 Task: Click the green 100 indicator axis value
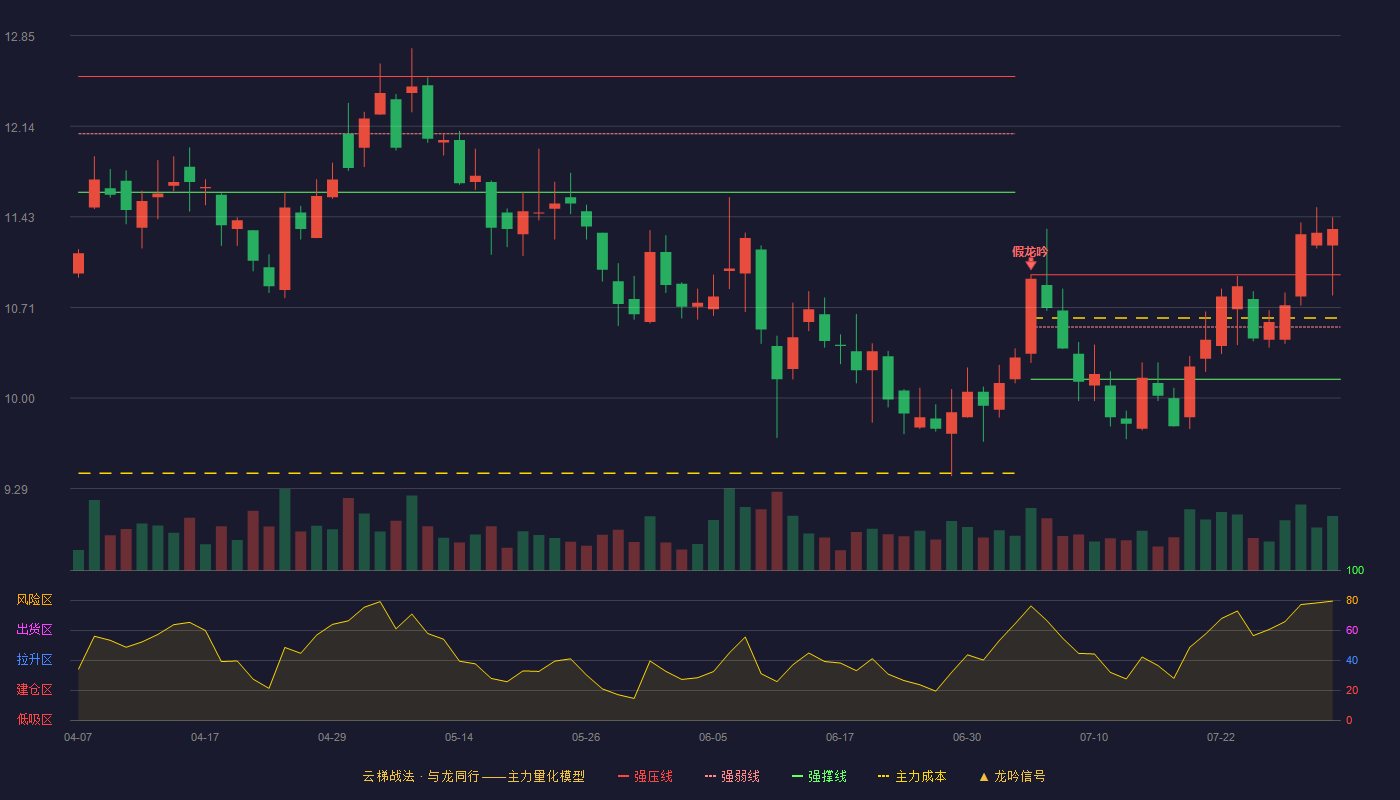tap(1355, 571)
